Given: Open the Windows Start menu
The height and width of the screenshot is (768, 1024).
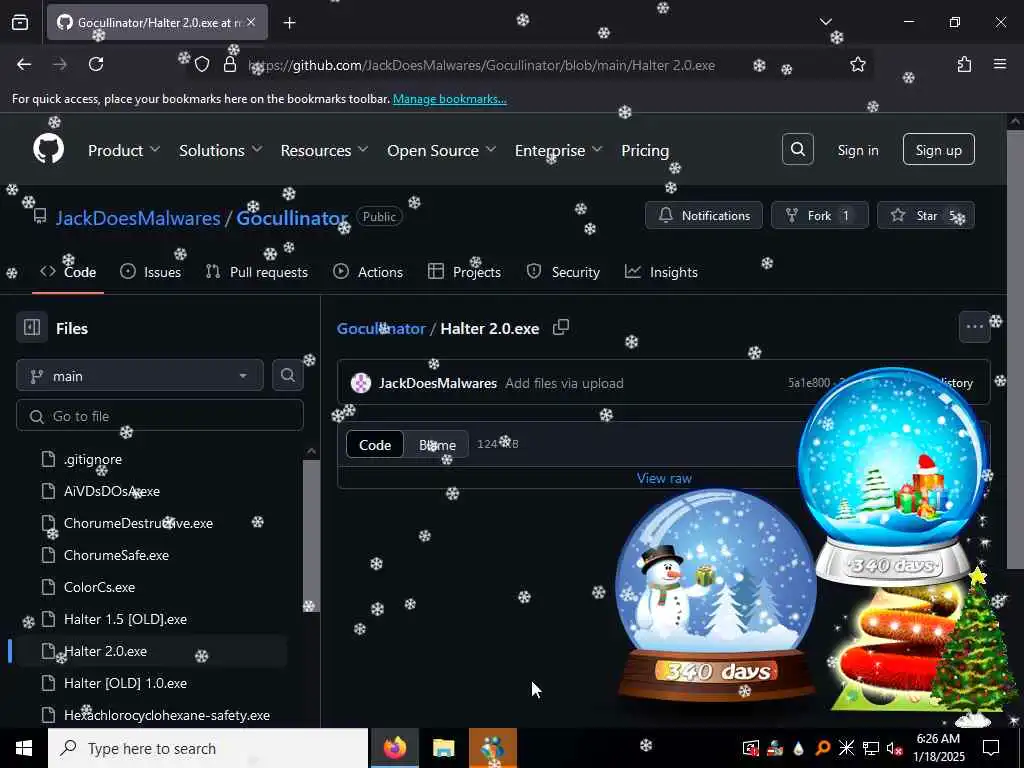Looking at the screenshot, I should (x=24, y=748).
